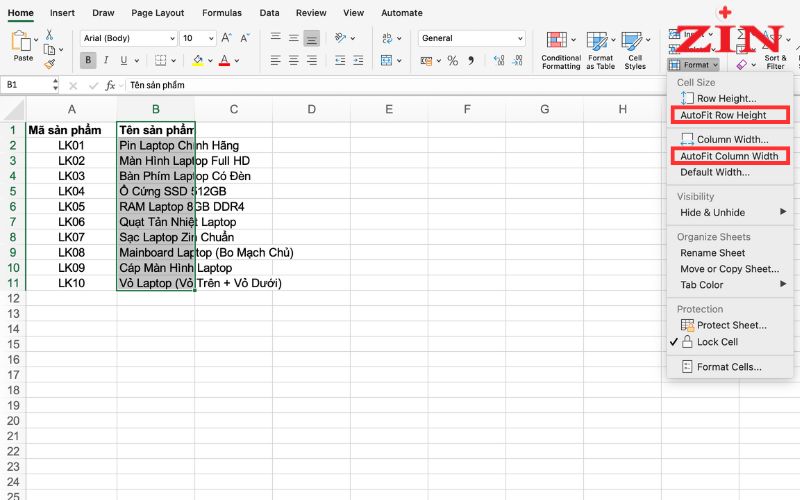
Task: Increase indent
Action: (358, 61)
